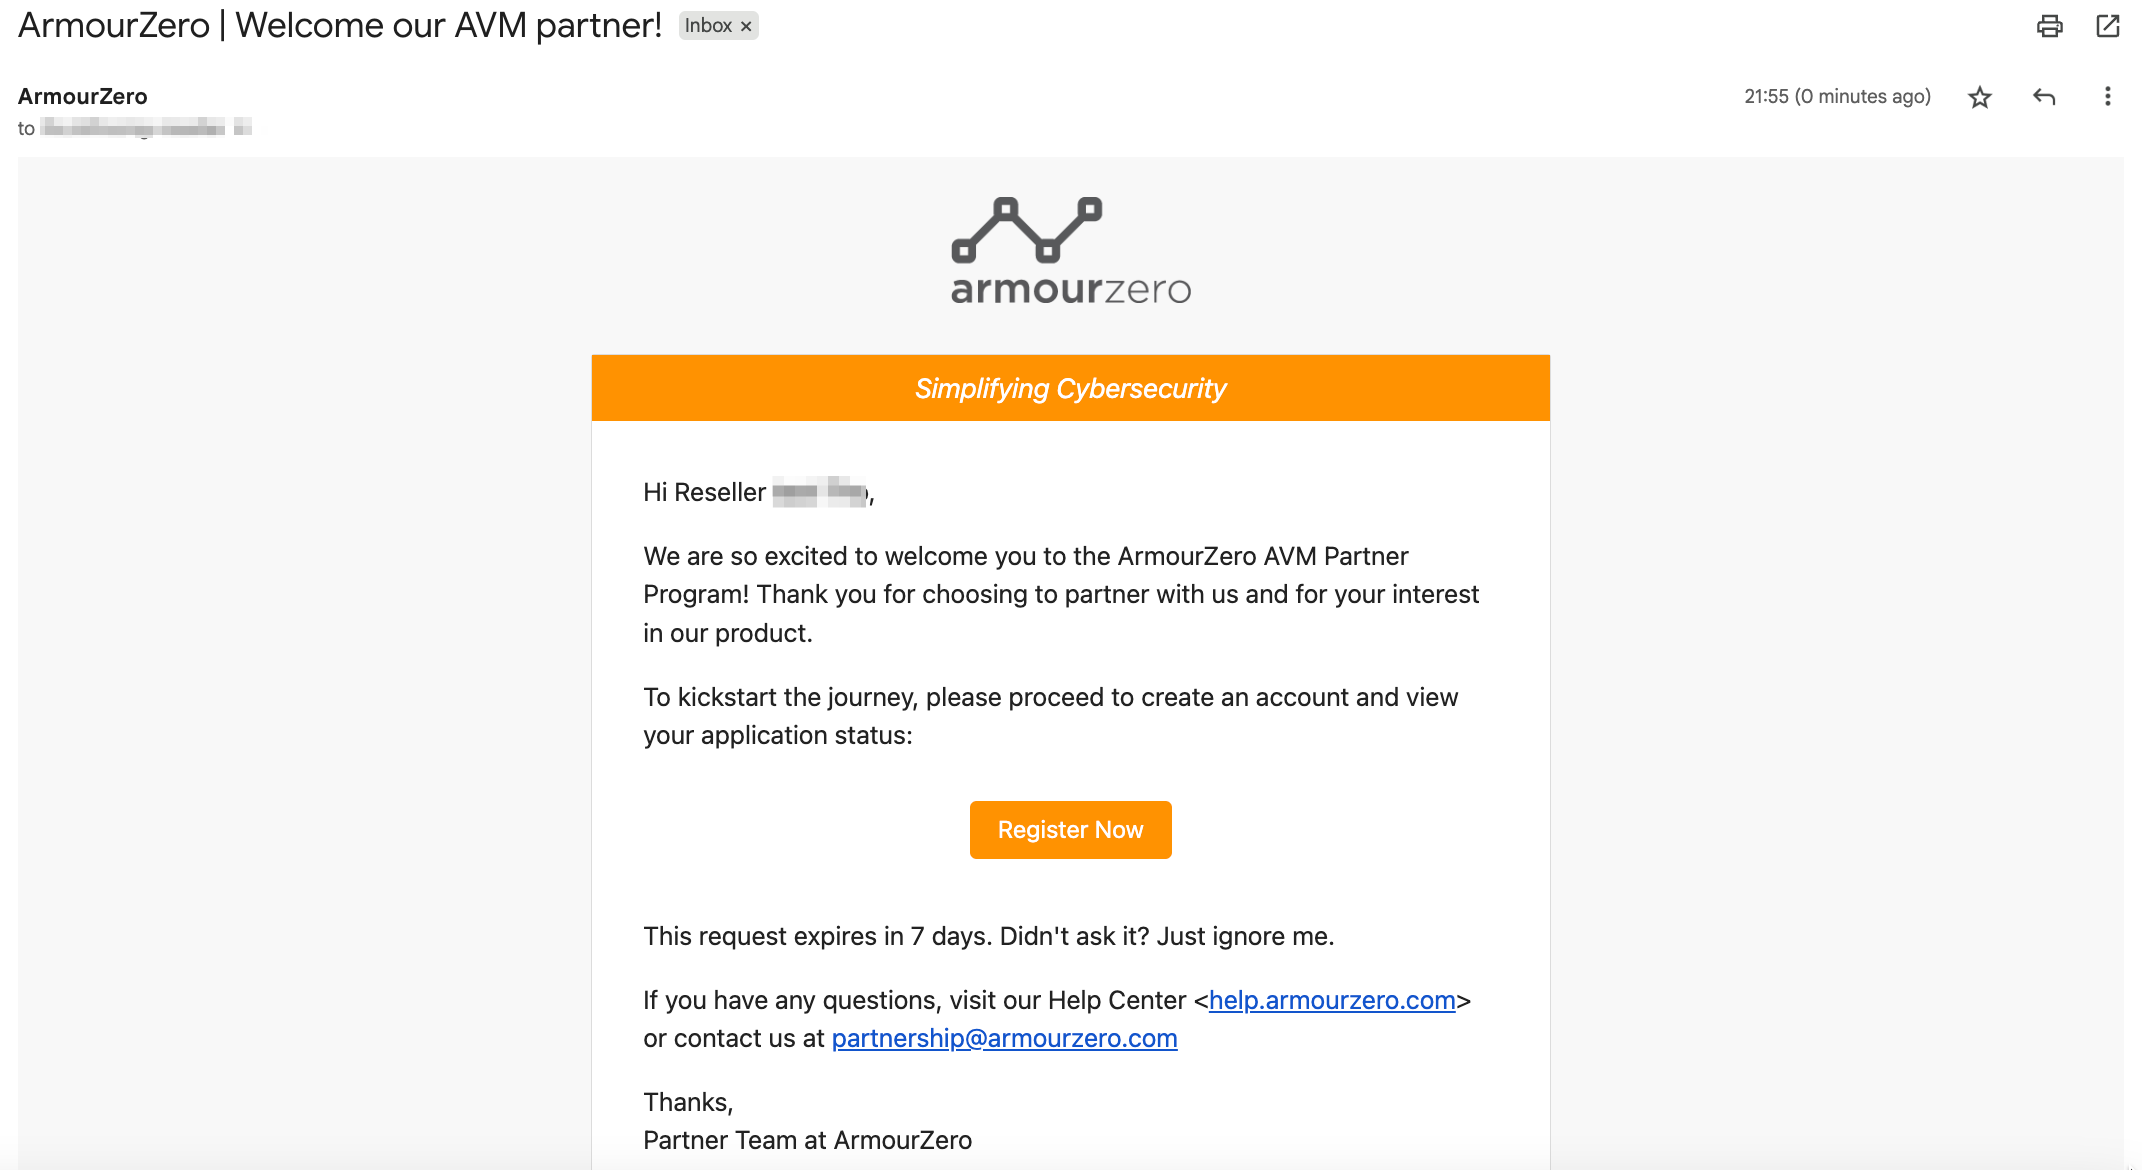This screenshot has height=1170, width=2142.
Task: Star the ArmourZero email
Action: pos(1980,97)
